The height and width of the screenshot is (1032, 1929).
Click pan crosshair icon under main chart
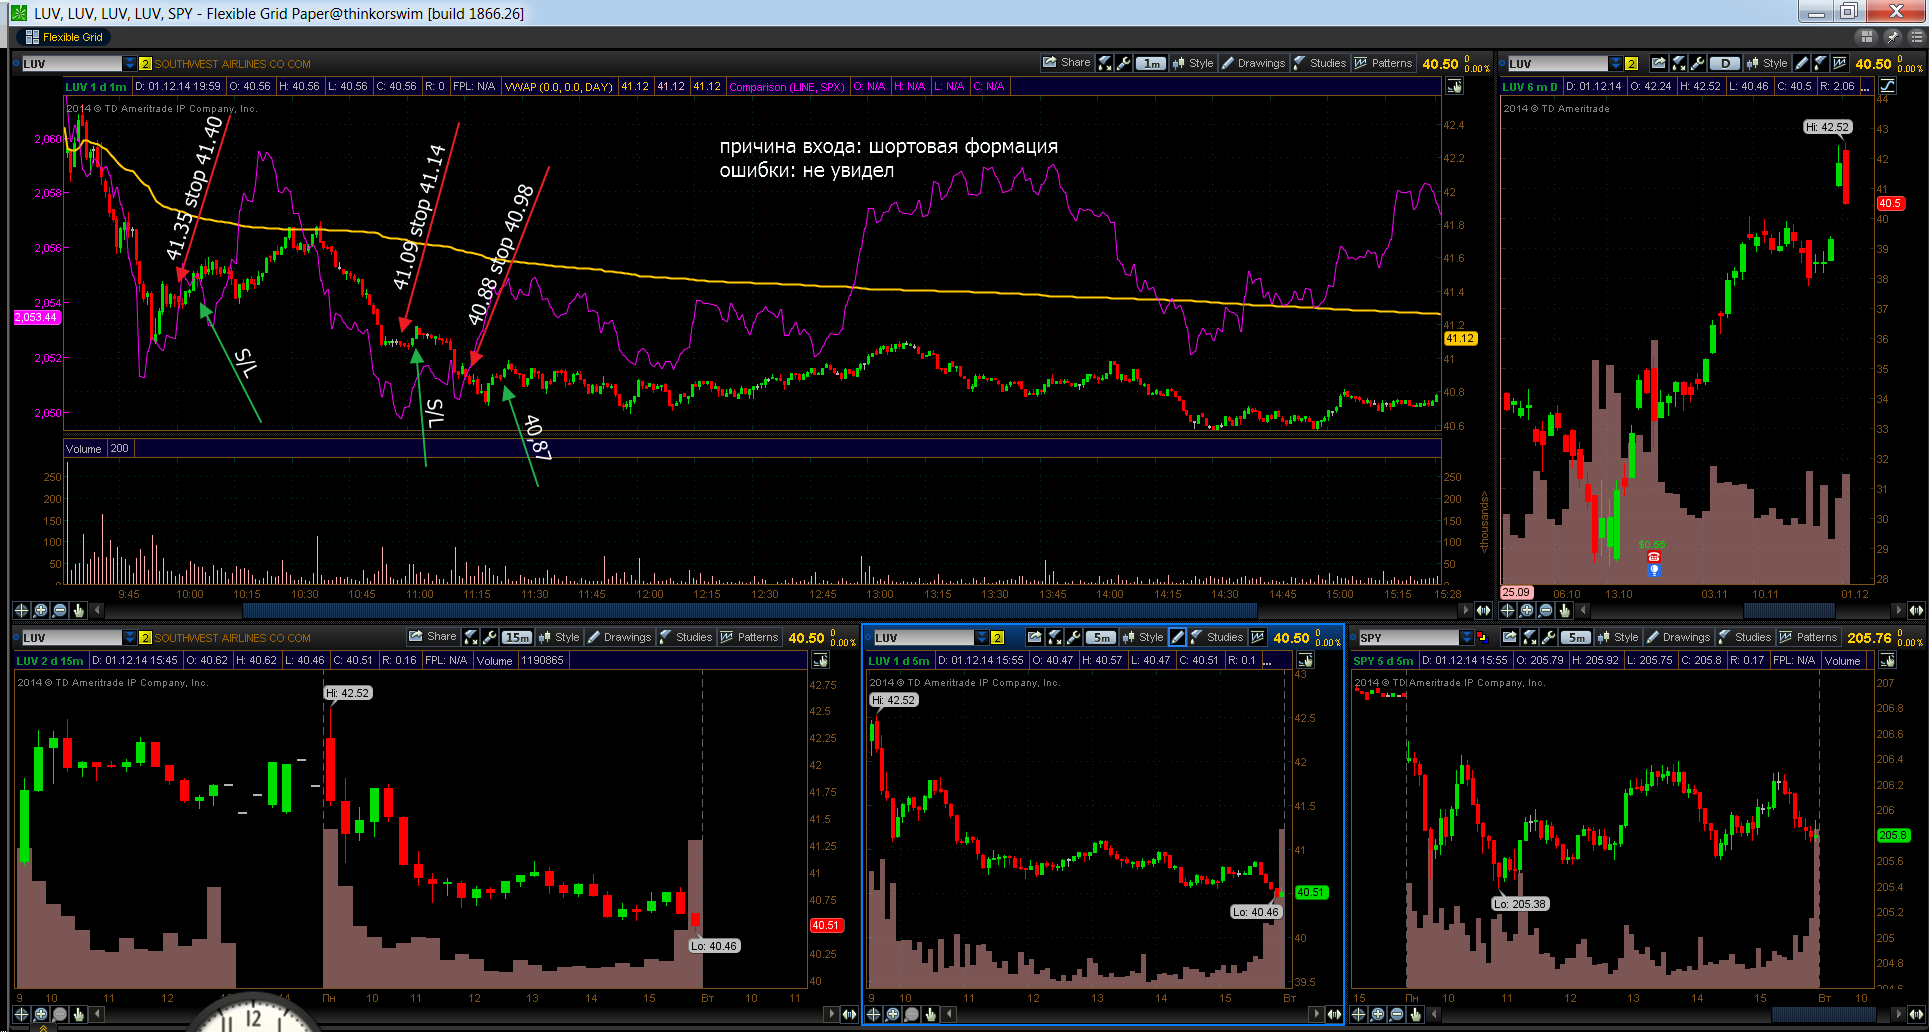(21, 610)
